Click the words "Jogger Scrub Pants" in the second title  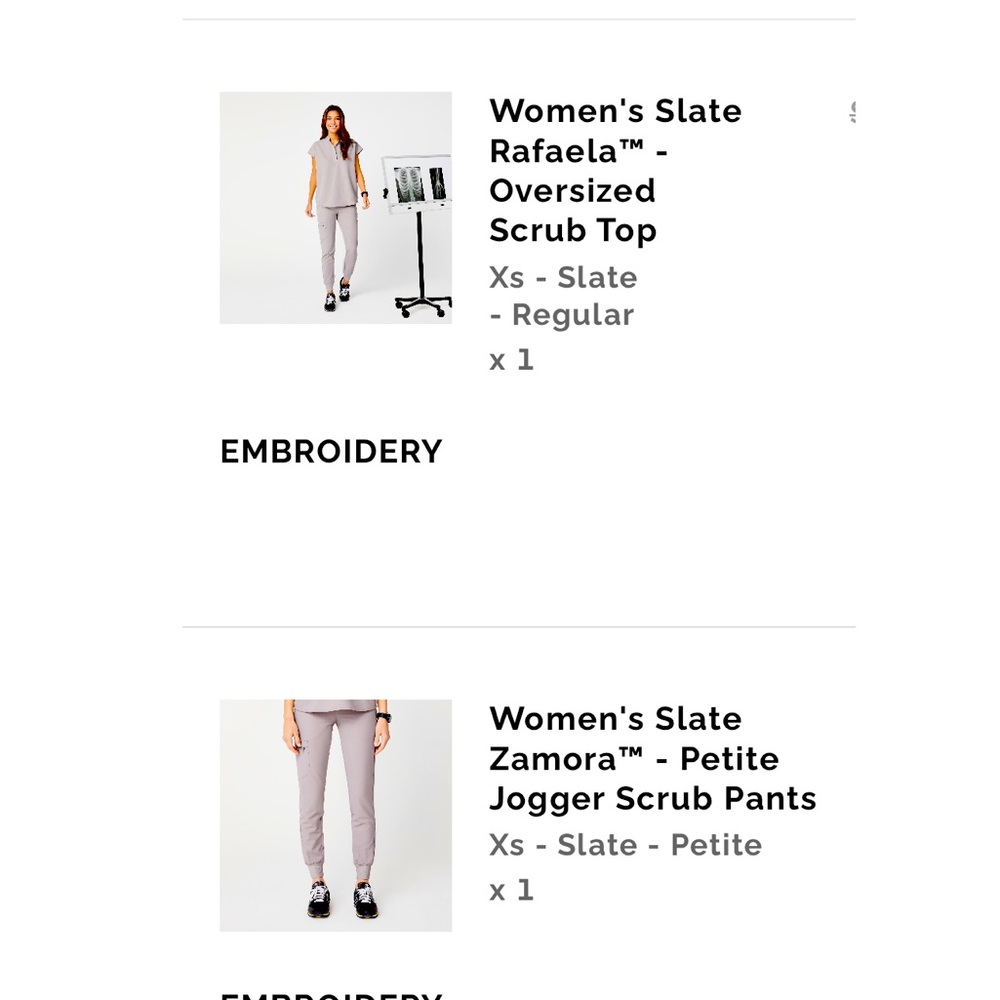pos(652,798)
